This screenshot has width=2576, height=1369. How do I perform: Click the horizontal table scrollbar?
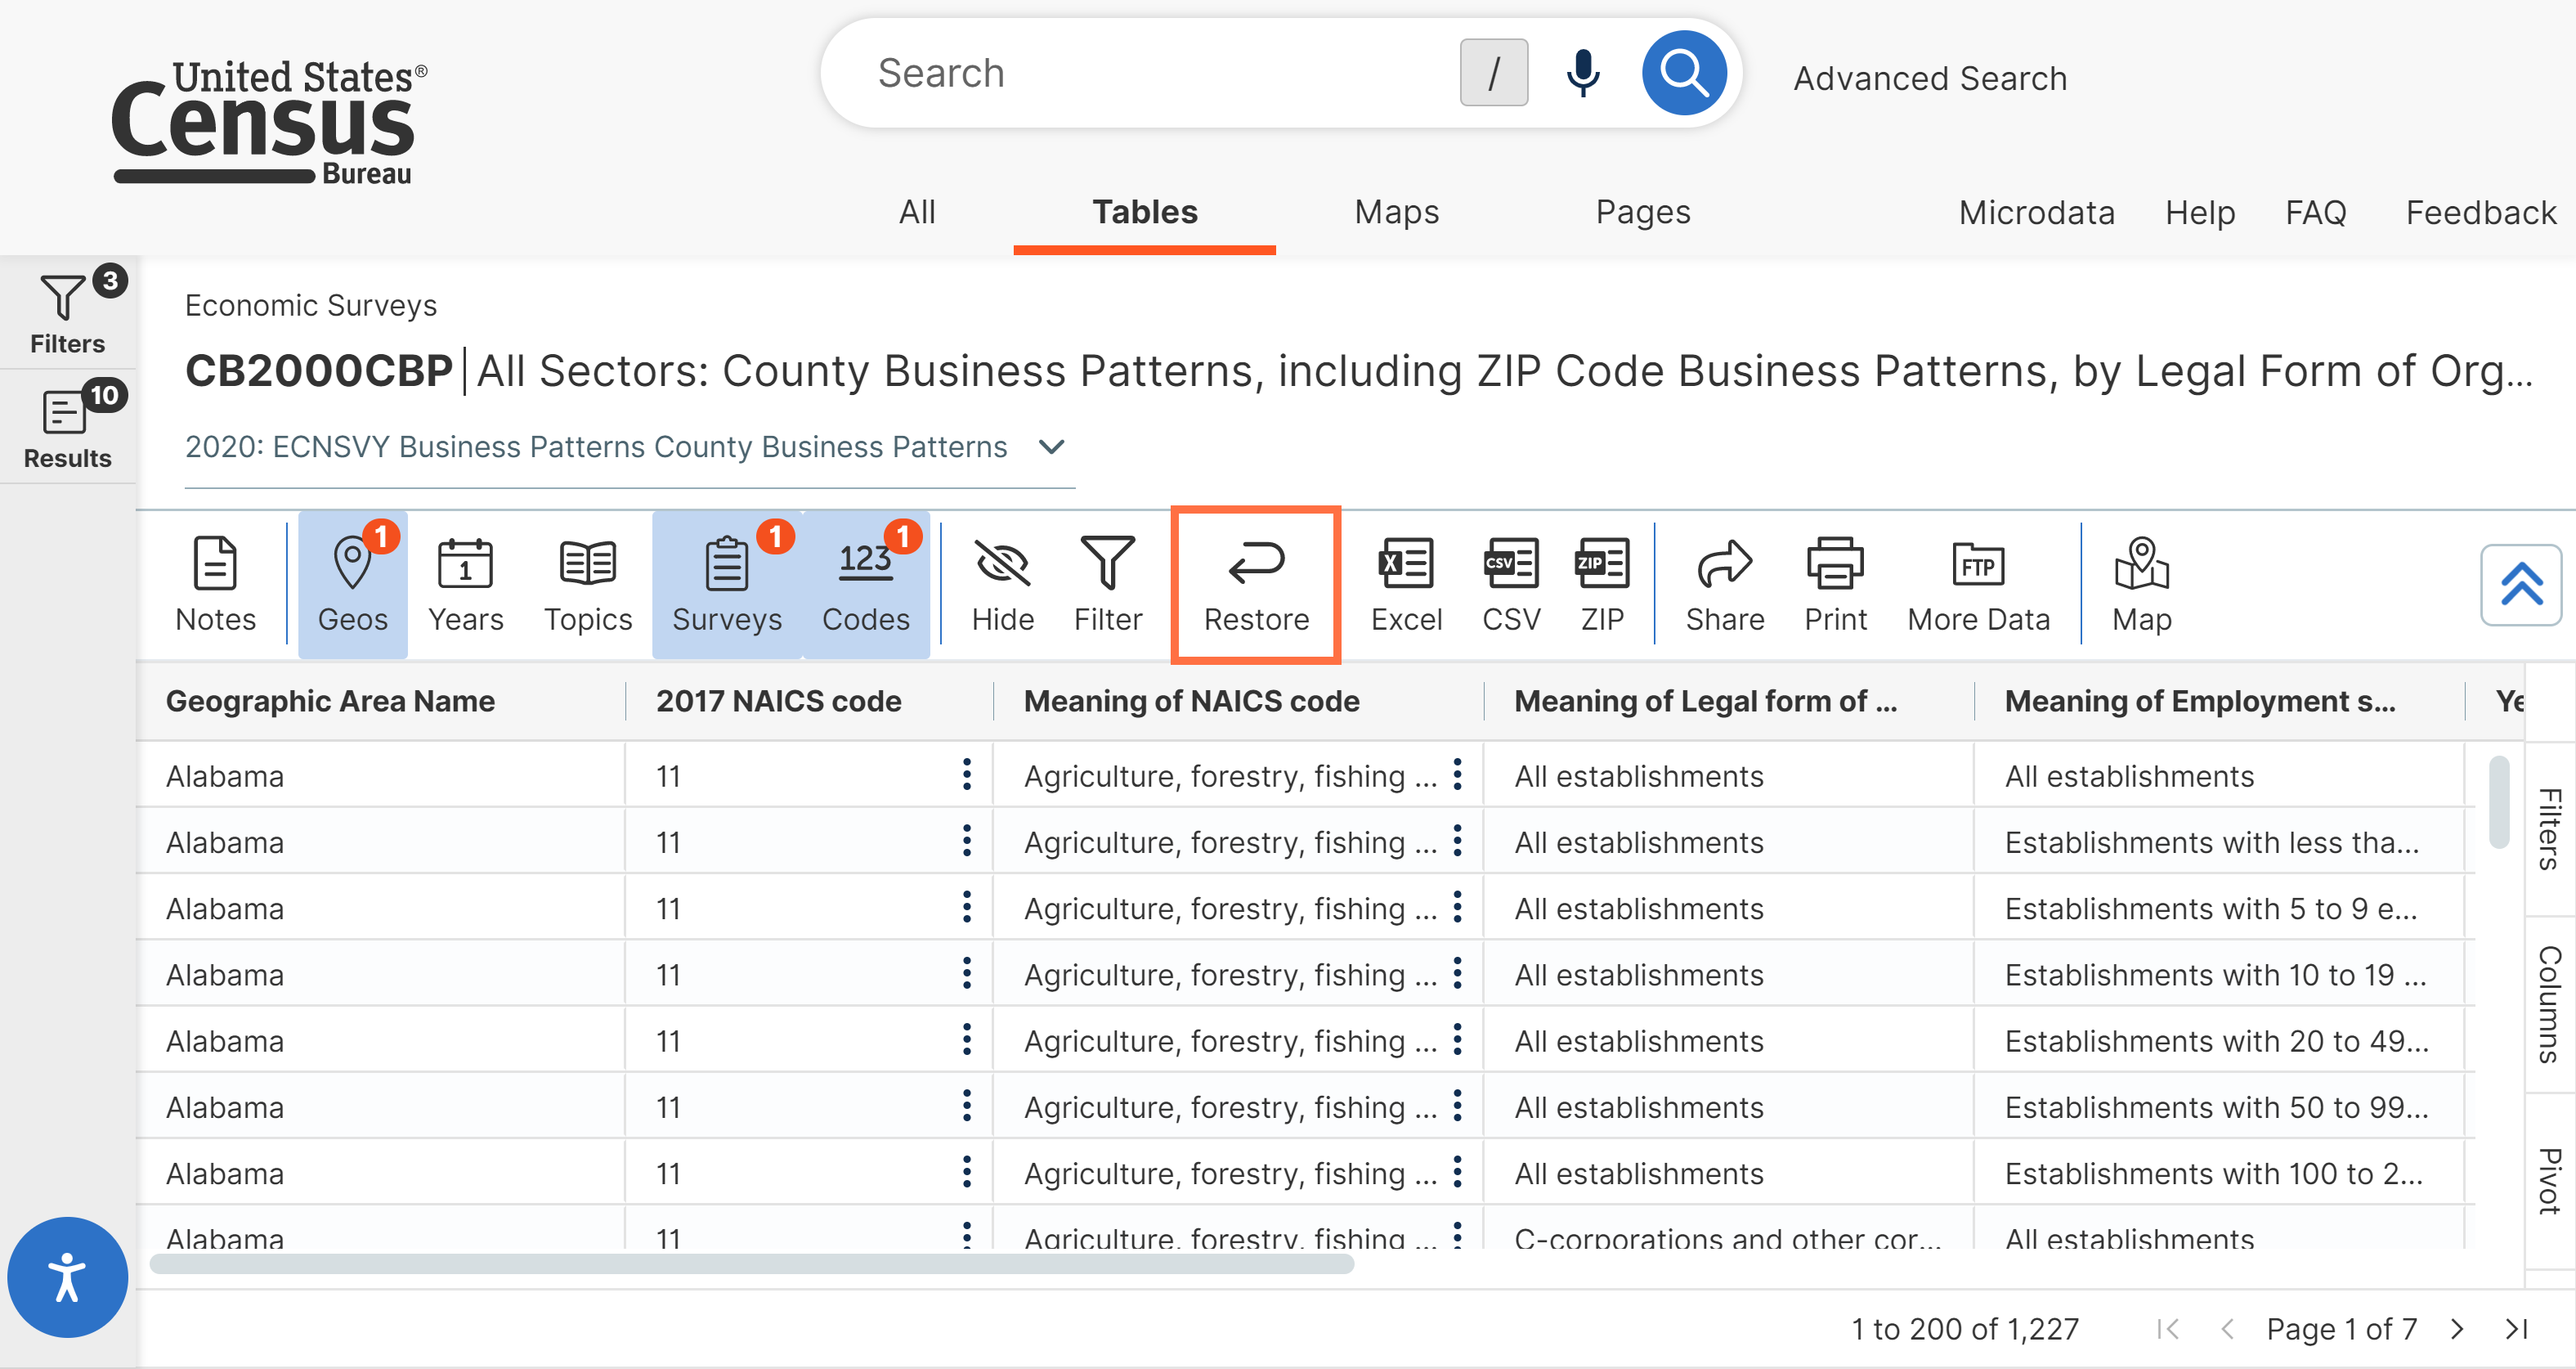click(752, 1265)
